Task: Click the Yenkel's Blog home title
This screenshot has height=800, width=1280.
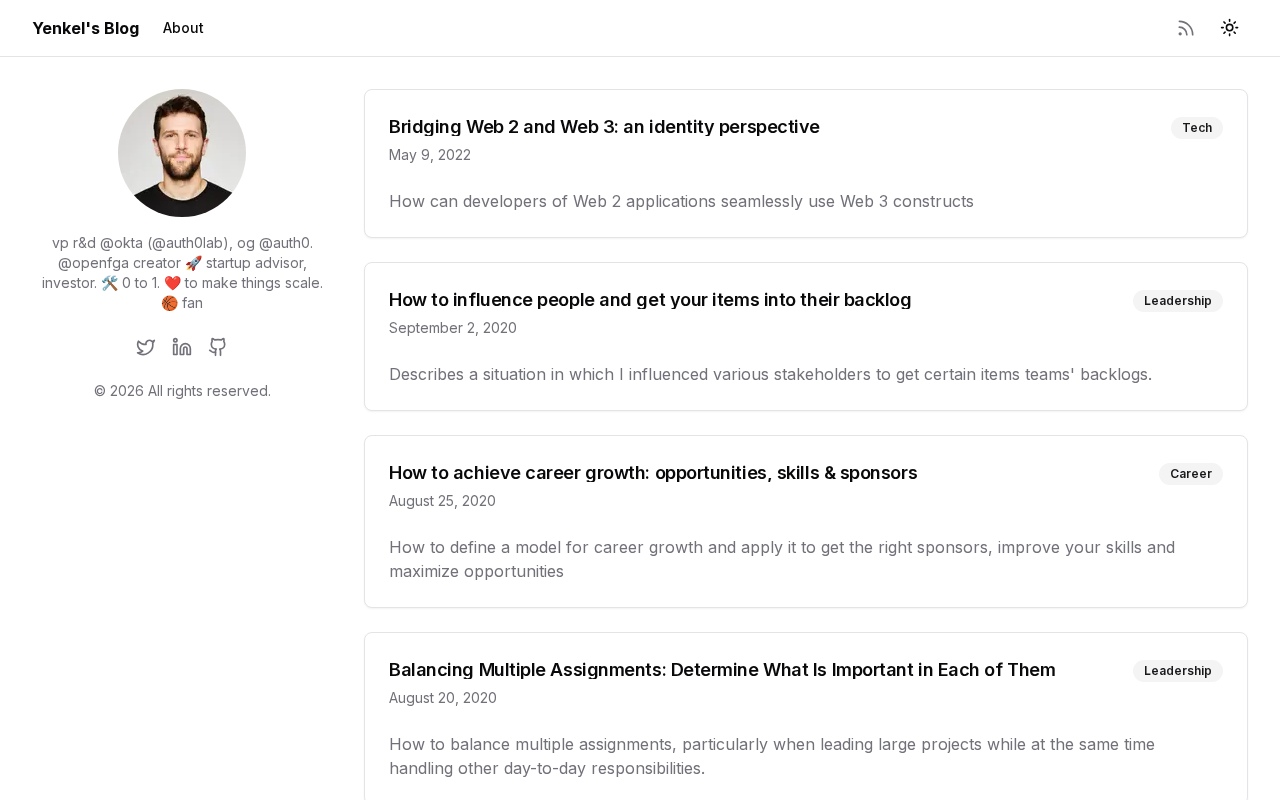Action: pos(86,28)
